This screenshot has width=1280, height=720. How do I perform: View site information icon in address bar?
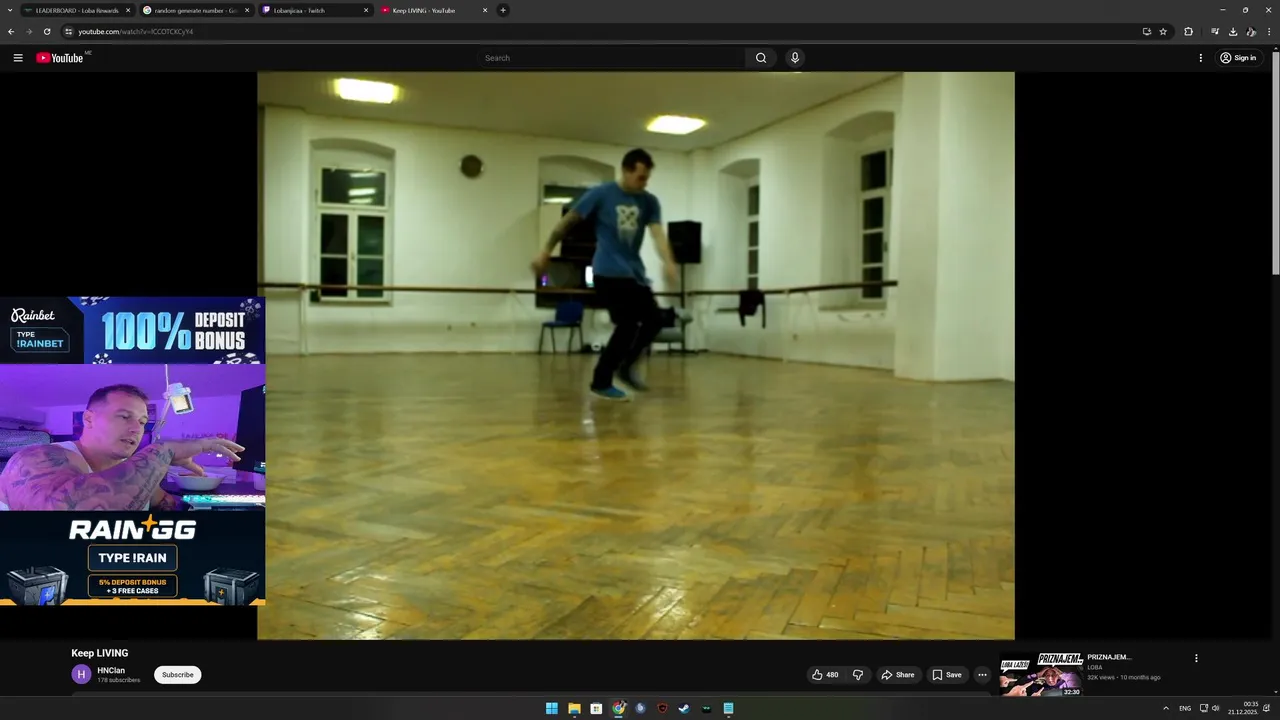tap(69, 31)
